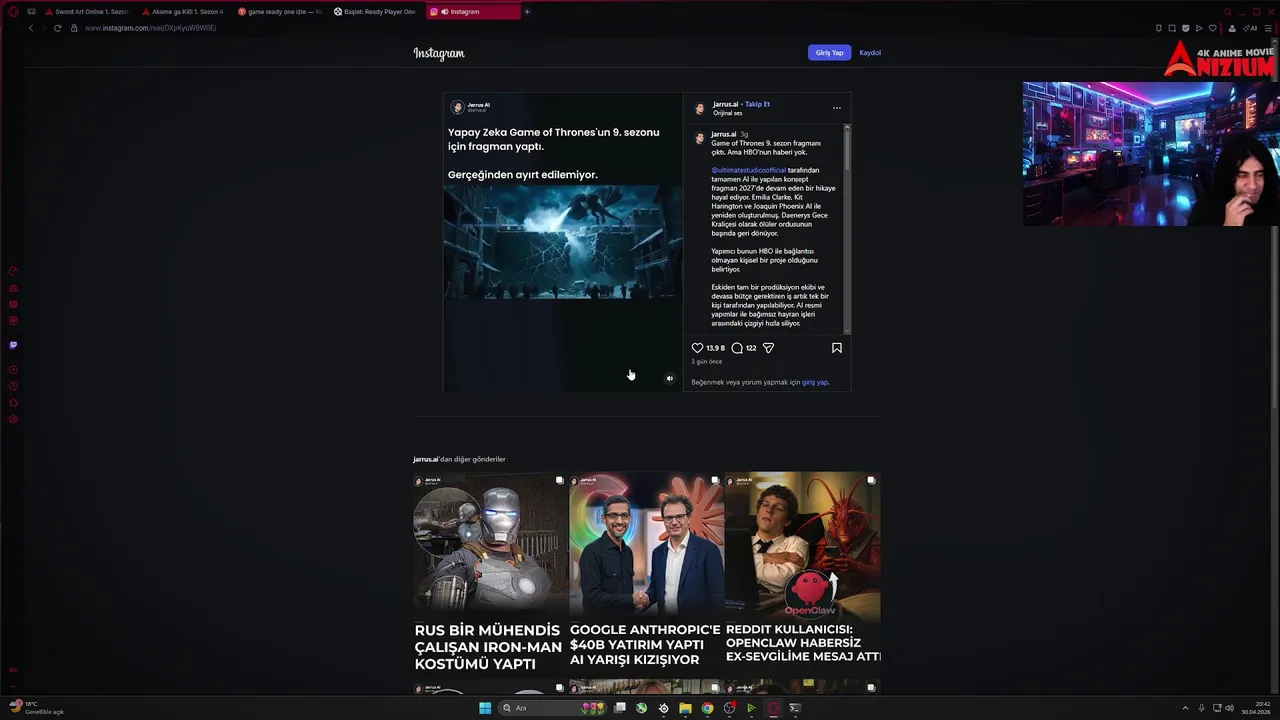This screenshot has width=1280, height=720.
Task: Click the Giriş Yap button in header
Action: pyautogui.click(x=829, y=52)
